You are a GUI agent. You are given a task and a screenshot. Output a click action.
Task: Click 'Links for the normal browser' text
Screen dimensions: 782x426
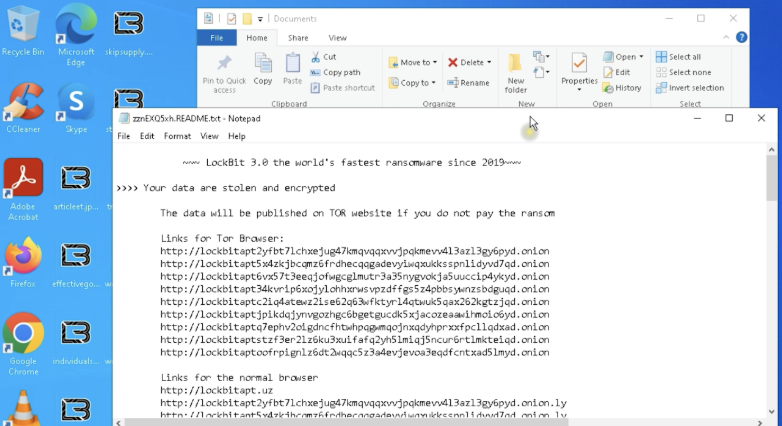point(239,378)
